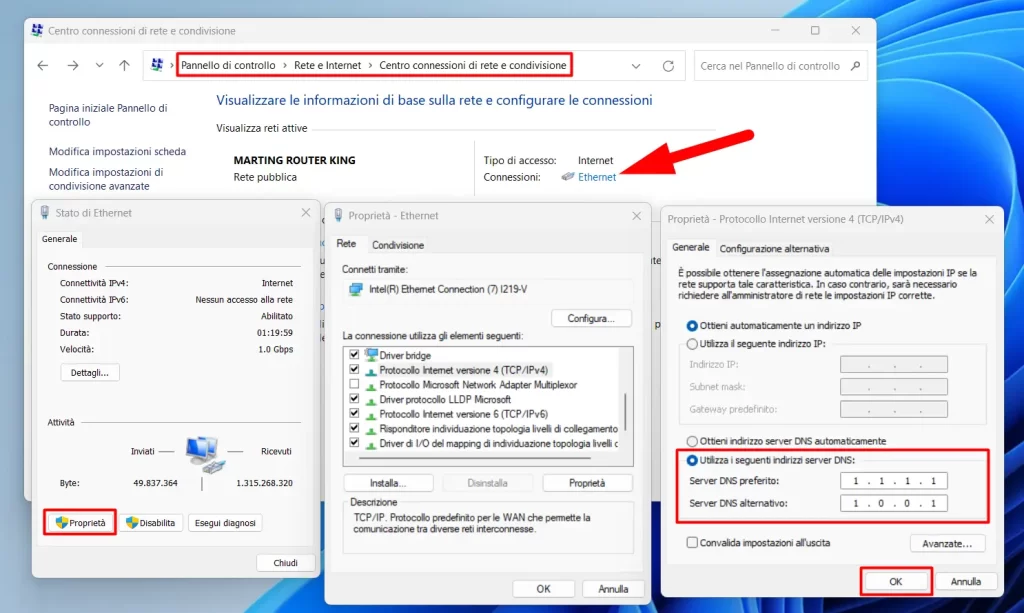Click Proprietà button in Stato di Ethernet
Image resolution: width=1024 pixels, height=613 pixels.
pyautogui.click(x=80, y=523)
